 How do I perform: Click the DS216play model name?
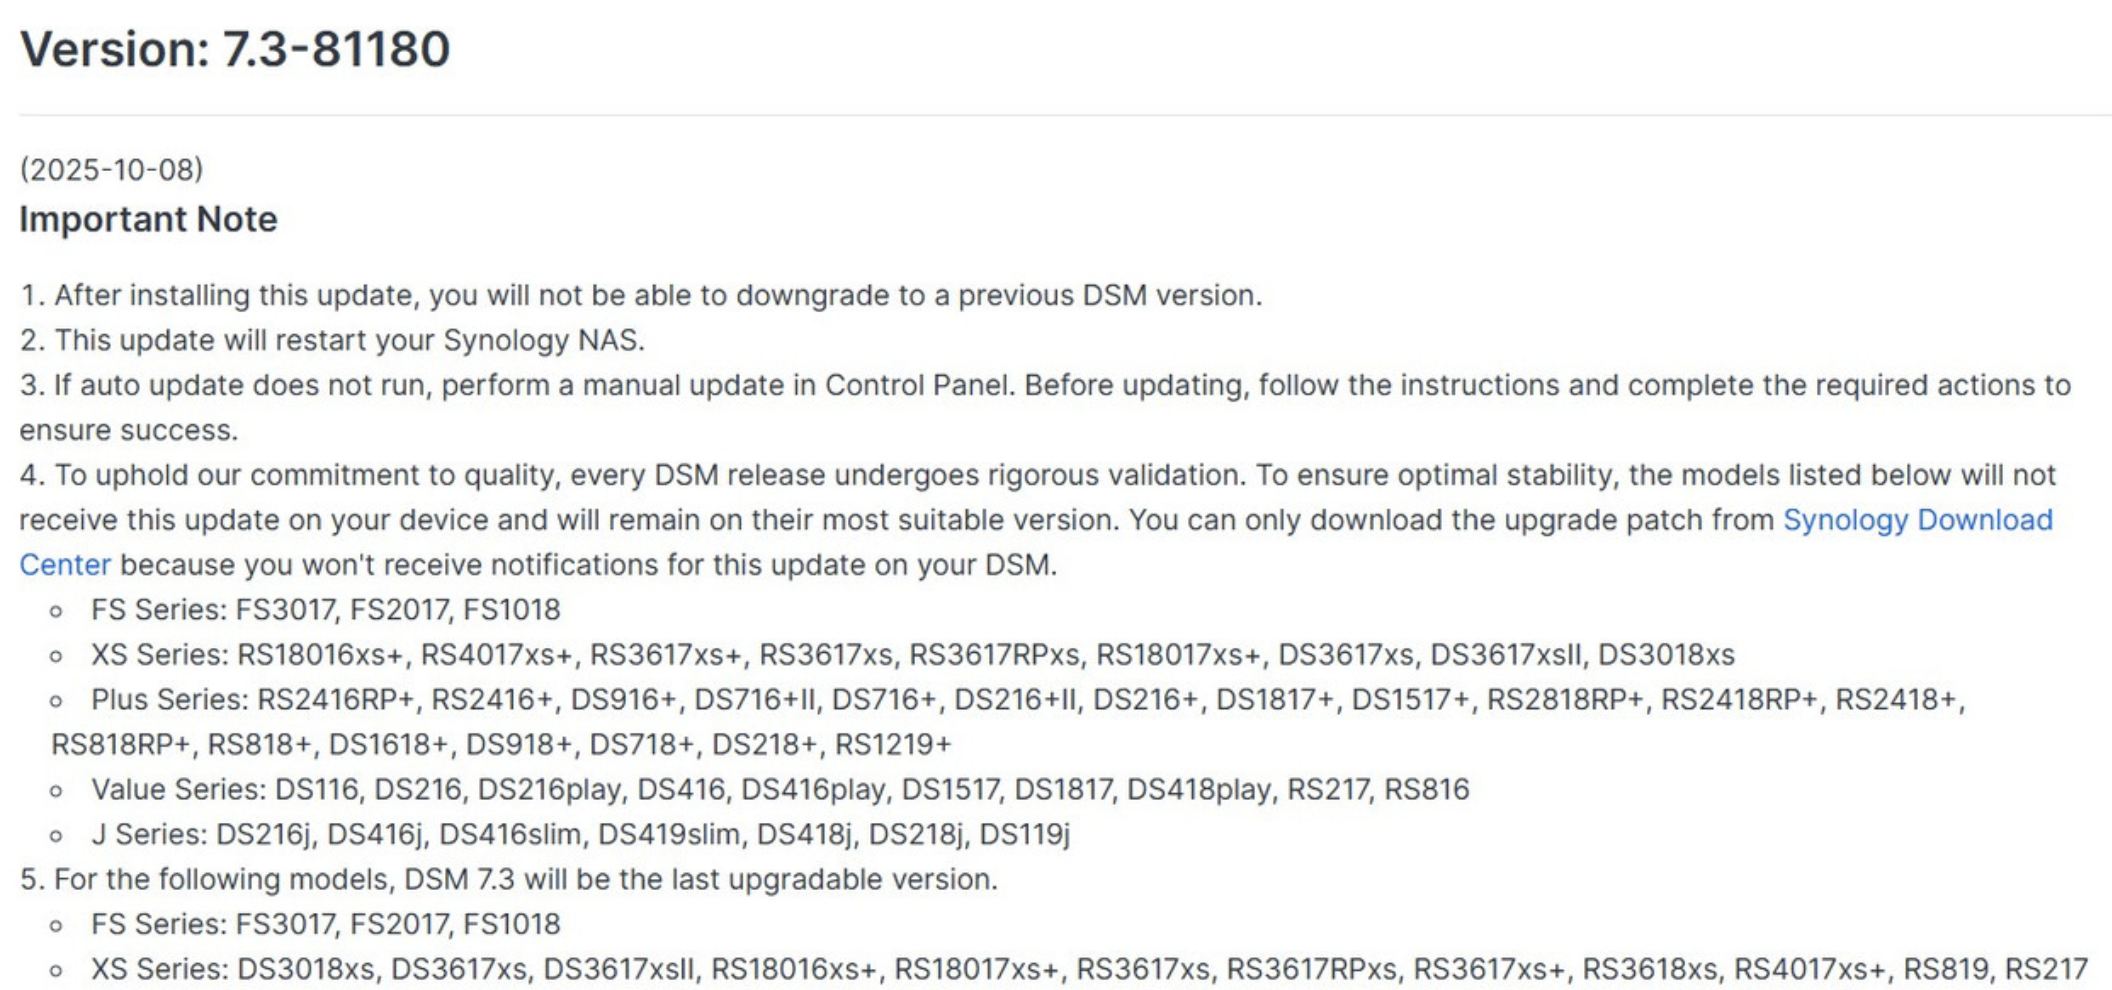click(x=548, y=790)
